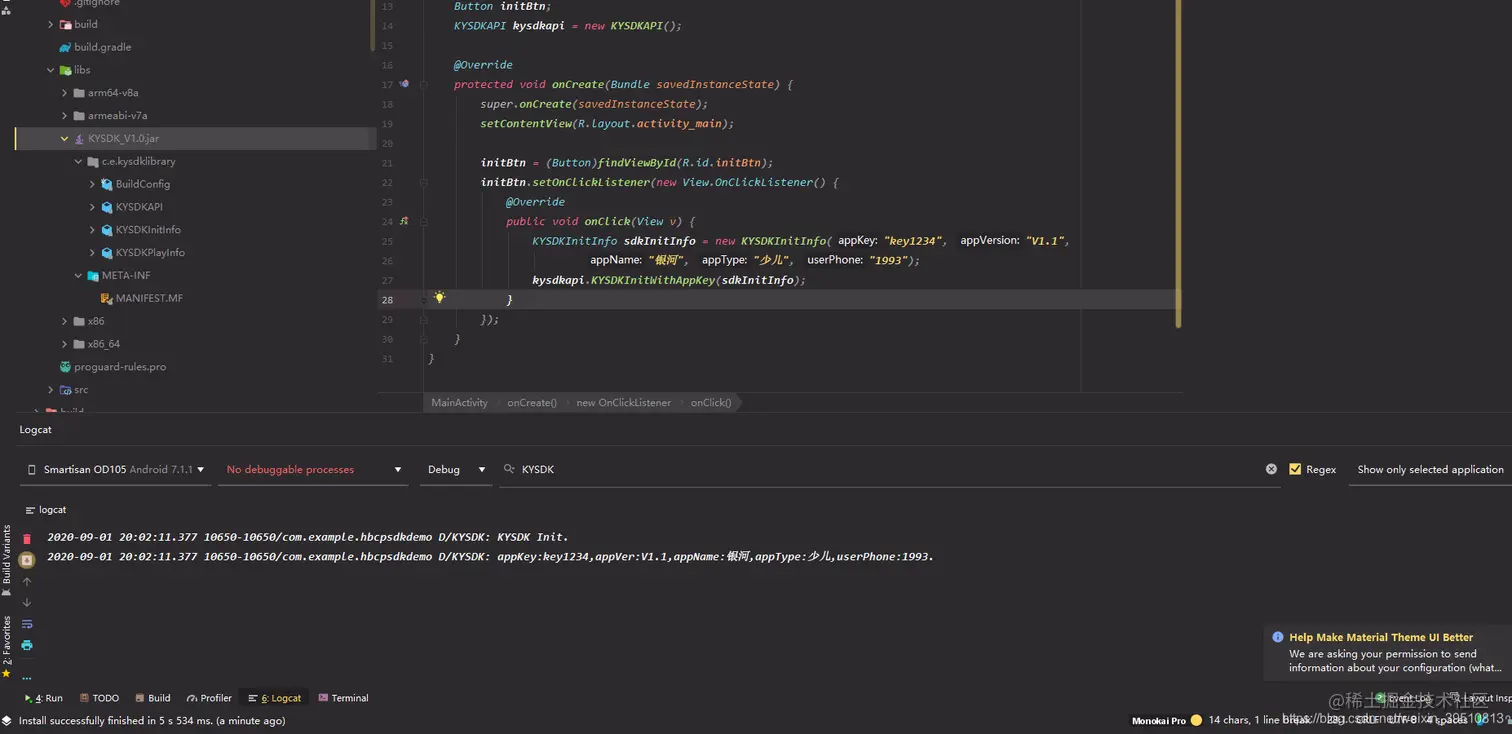The image size is (1512, 734).
Task: Select the logcat tab header
Action: click(x=46, y=510)
